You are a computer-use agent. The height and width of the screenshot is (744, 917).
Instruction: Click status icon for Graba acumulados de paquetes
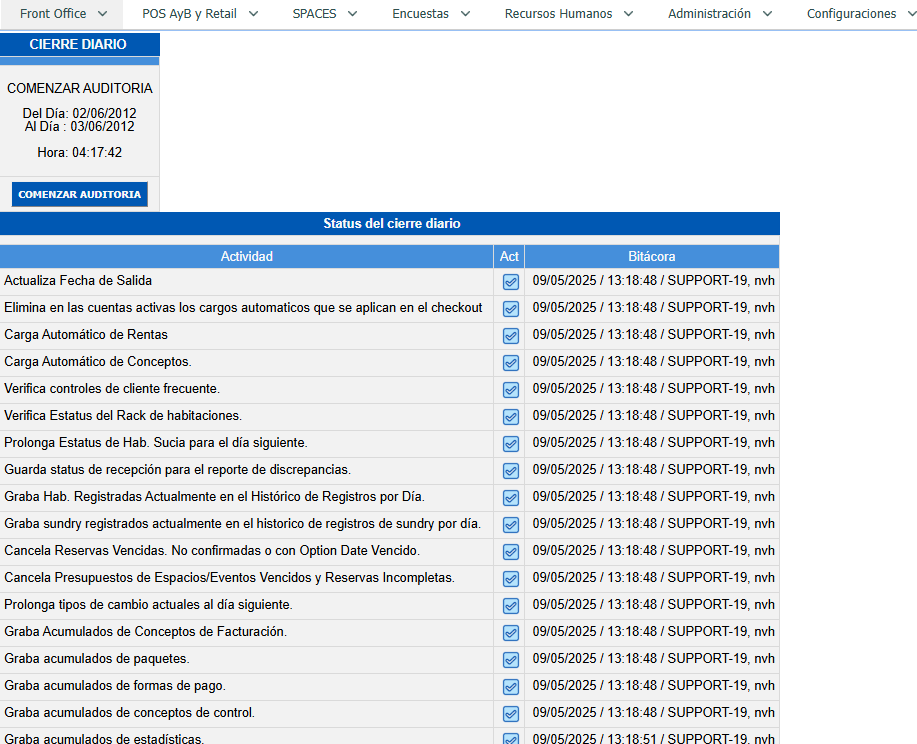[510, 660]
